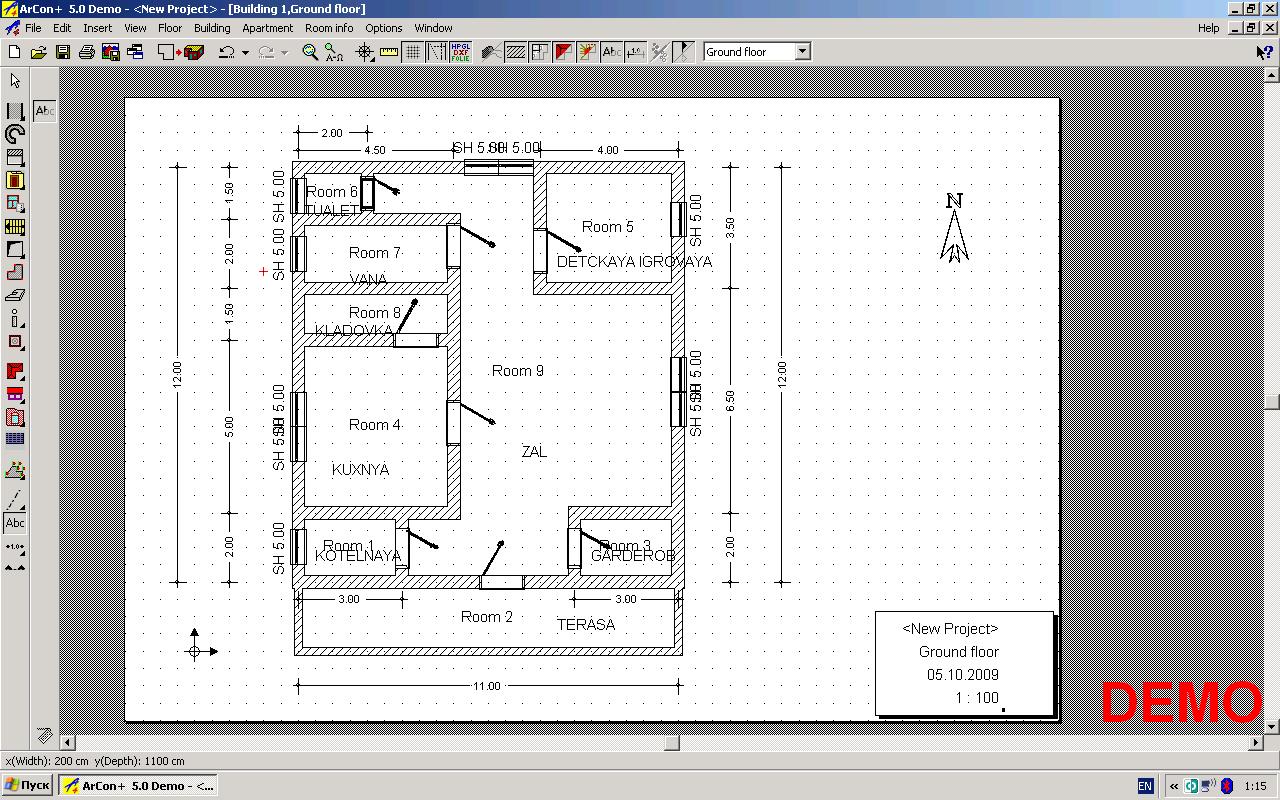Viewport: 1280px width, 800px height.
Task: Choose the round wall tool
Action: 15,134
